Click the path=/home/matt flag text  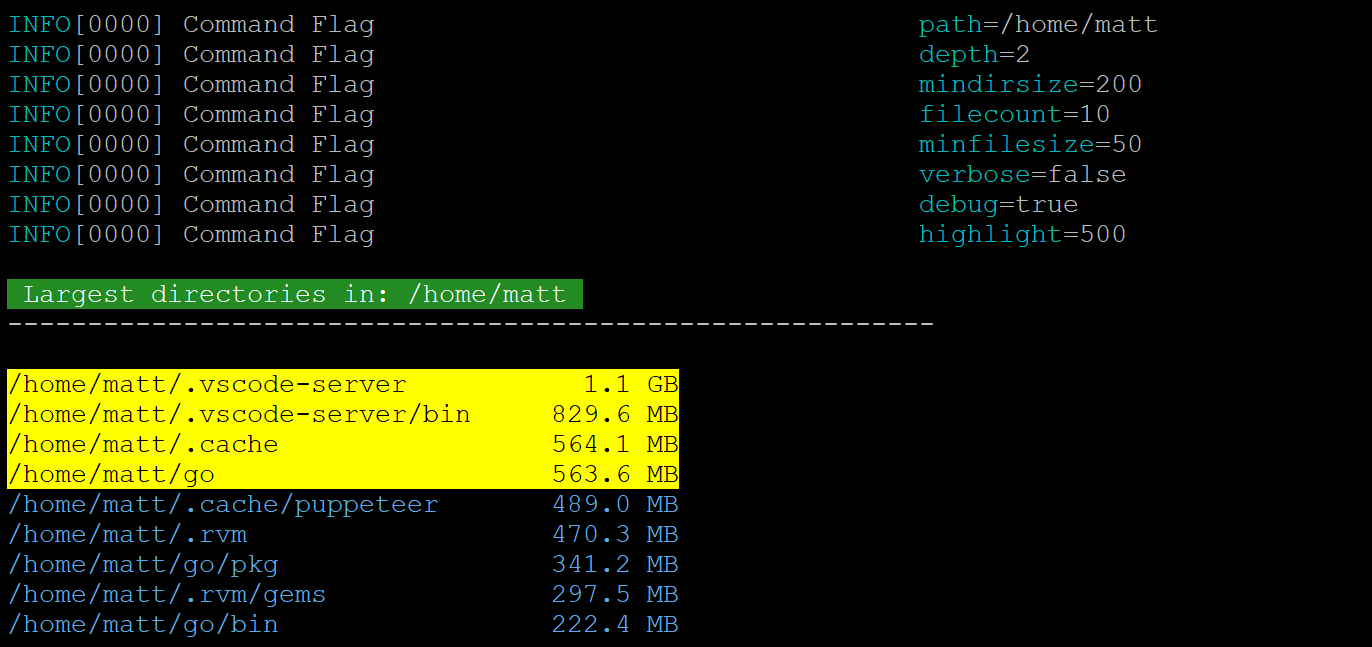tap(1038, 24)
